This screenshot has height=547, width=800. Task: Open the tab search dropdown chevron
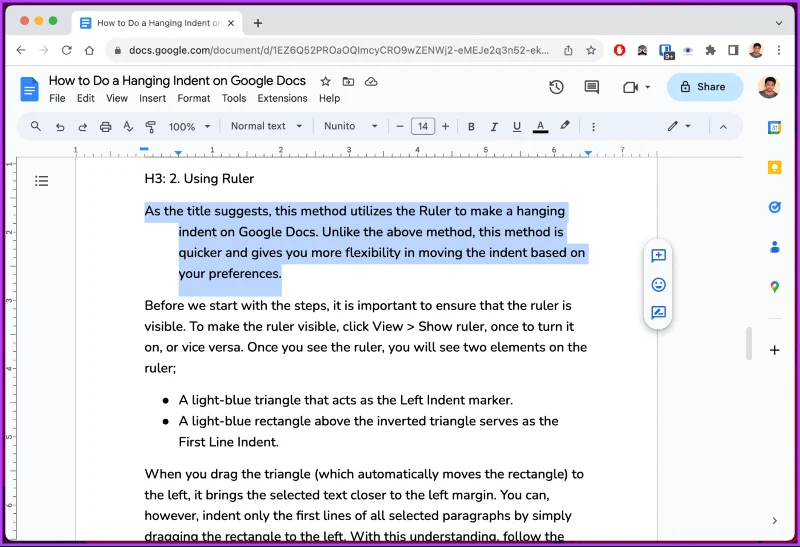tap(779, 23)
